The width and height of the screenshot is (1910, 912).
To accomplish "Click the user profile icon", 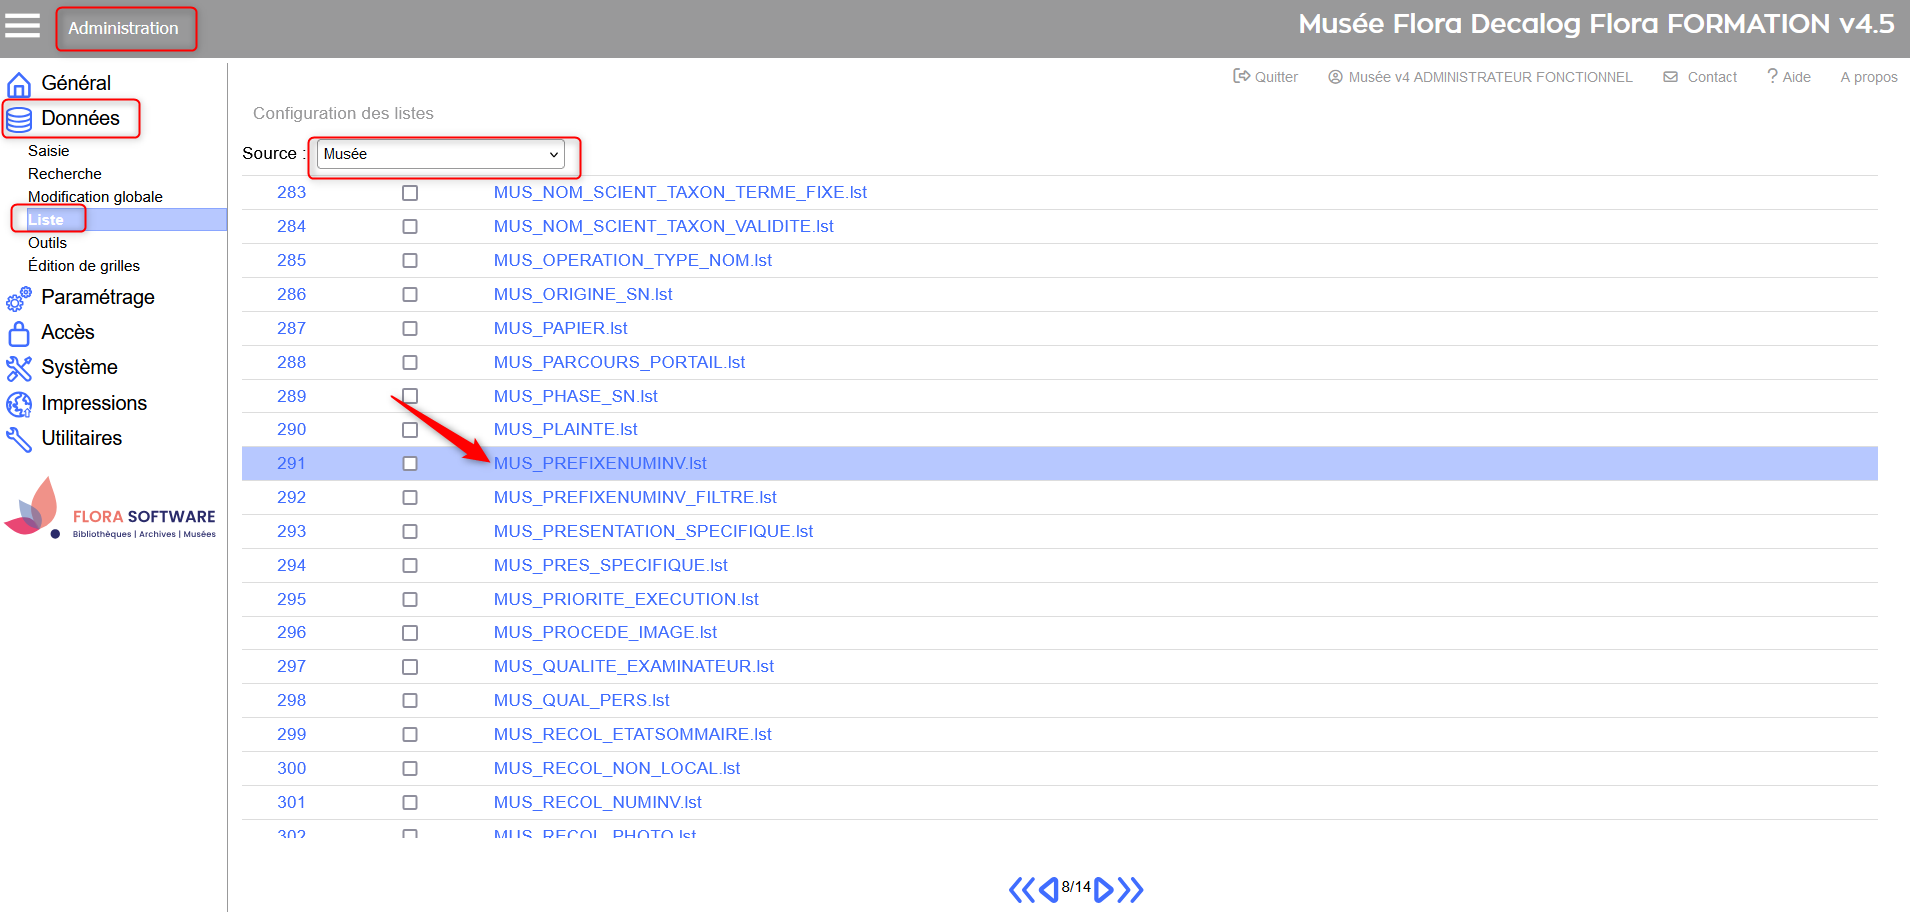I will 1335,77.
